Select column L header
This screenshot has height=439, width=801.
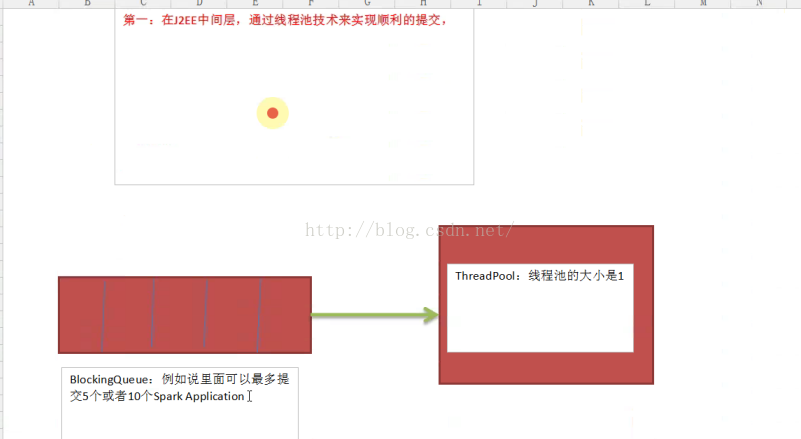click(x=647, y=4)
